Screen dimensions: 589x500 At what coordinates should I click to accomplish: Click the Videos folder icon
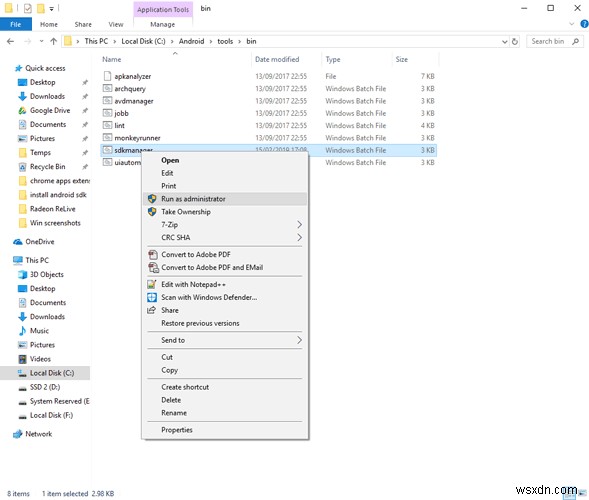click(x=23, y=359)
